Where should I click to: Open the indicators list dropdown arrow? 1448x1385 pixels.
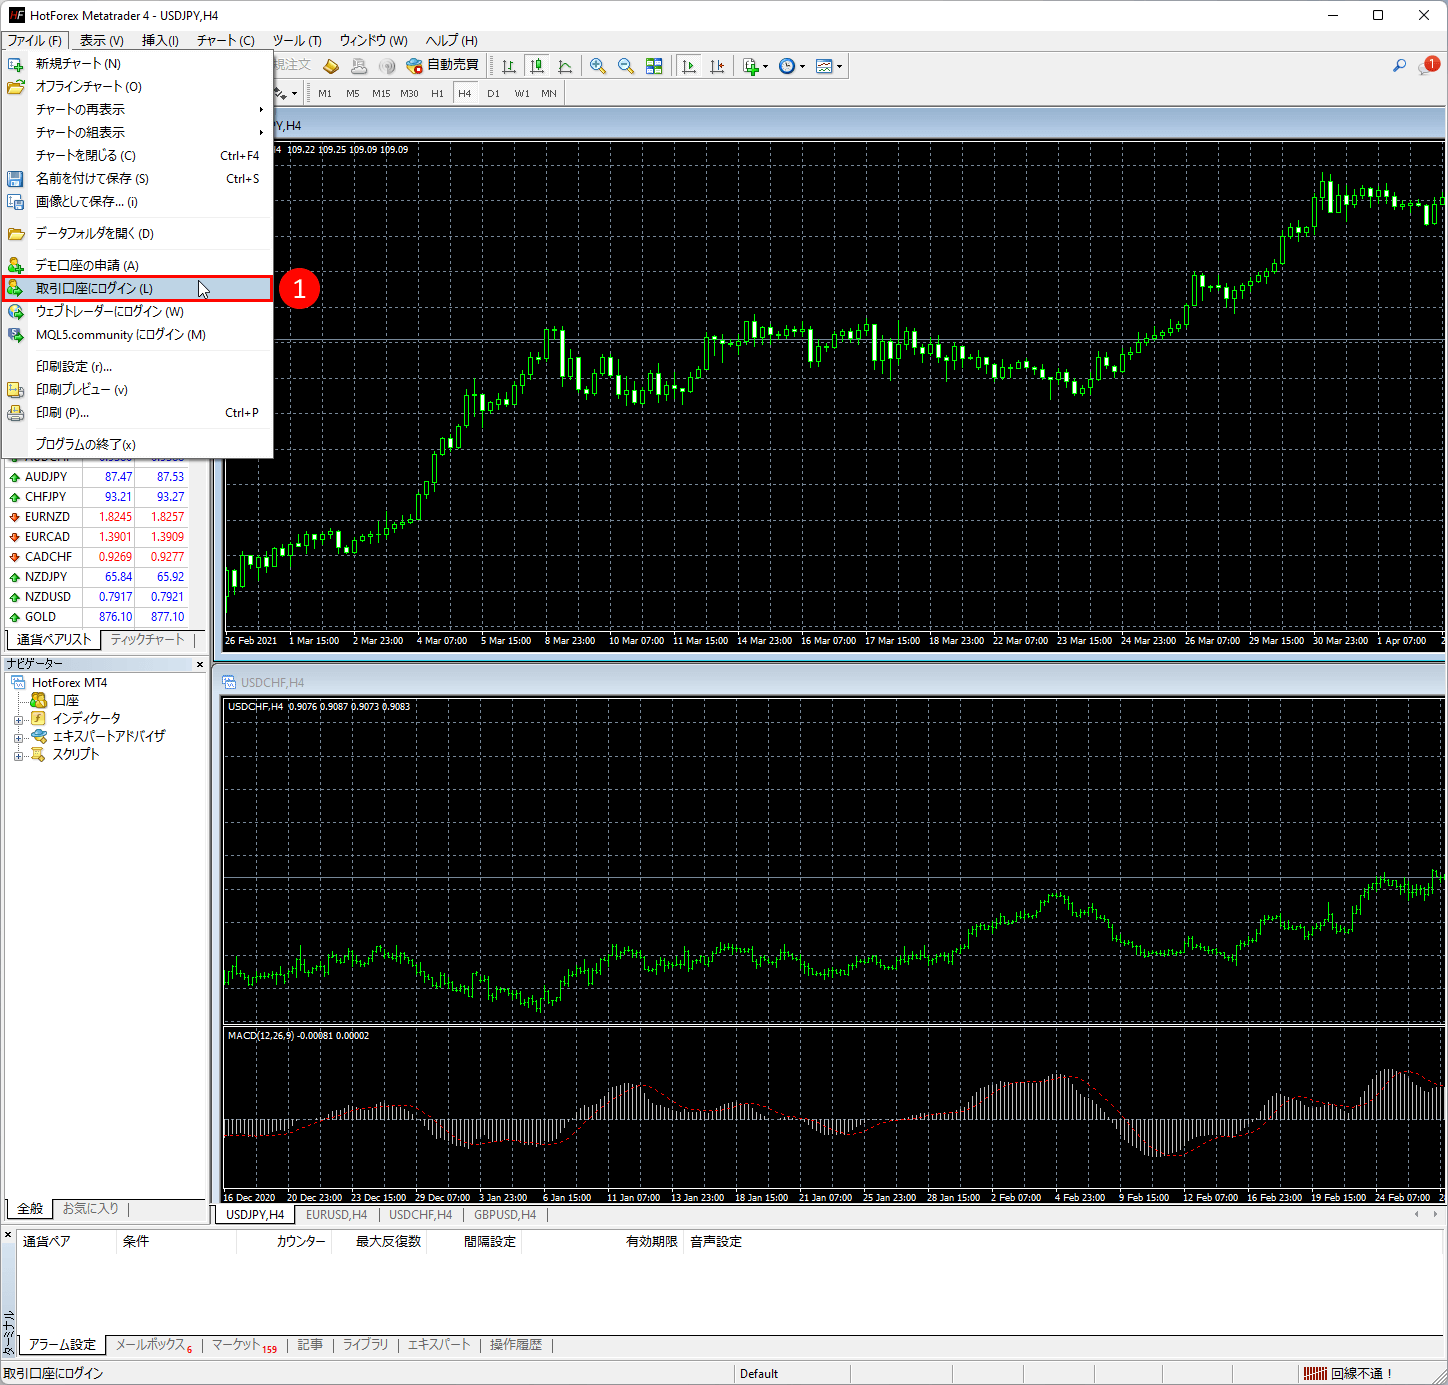766,67
